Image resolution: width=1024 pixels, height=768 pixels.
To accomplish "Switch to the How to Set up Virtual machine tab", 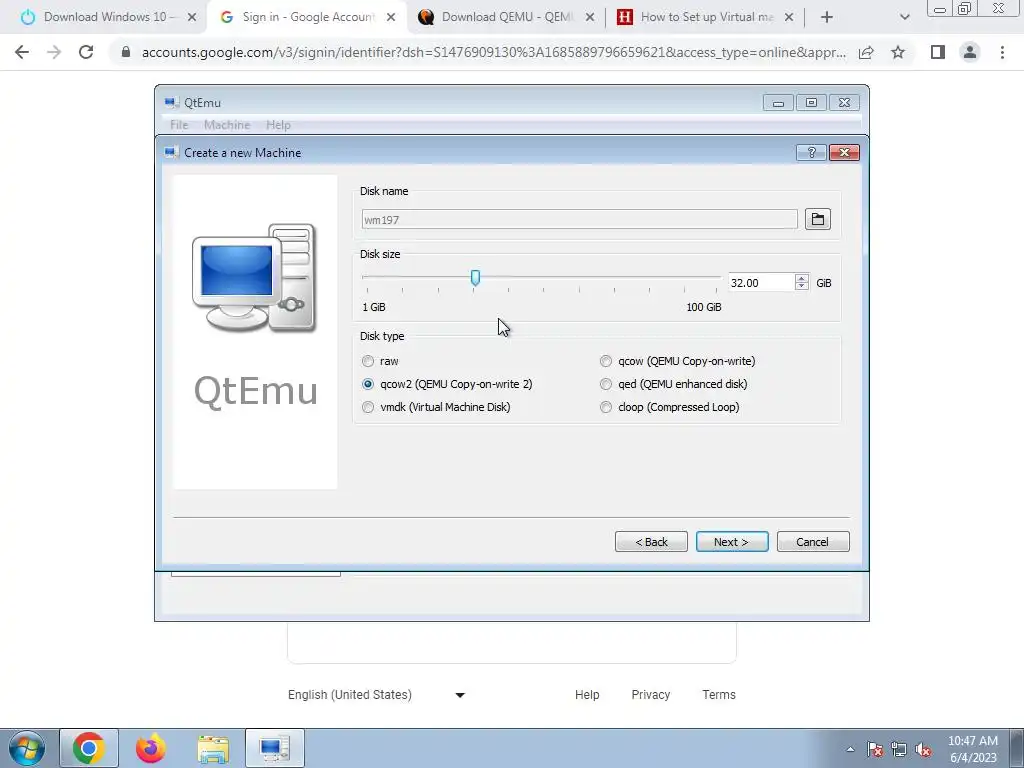I will pyautogui.click(x=703, y=17).
